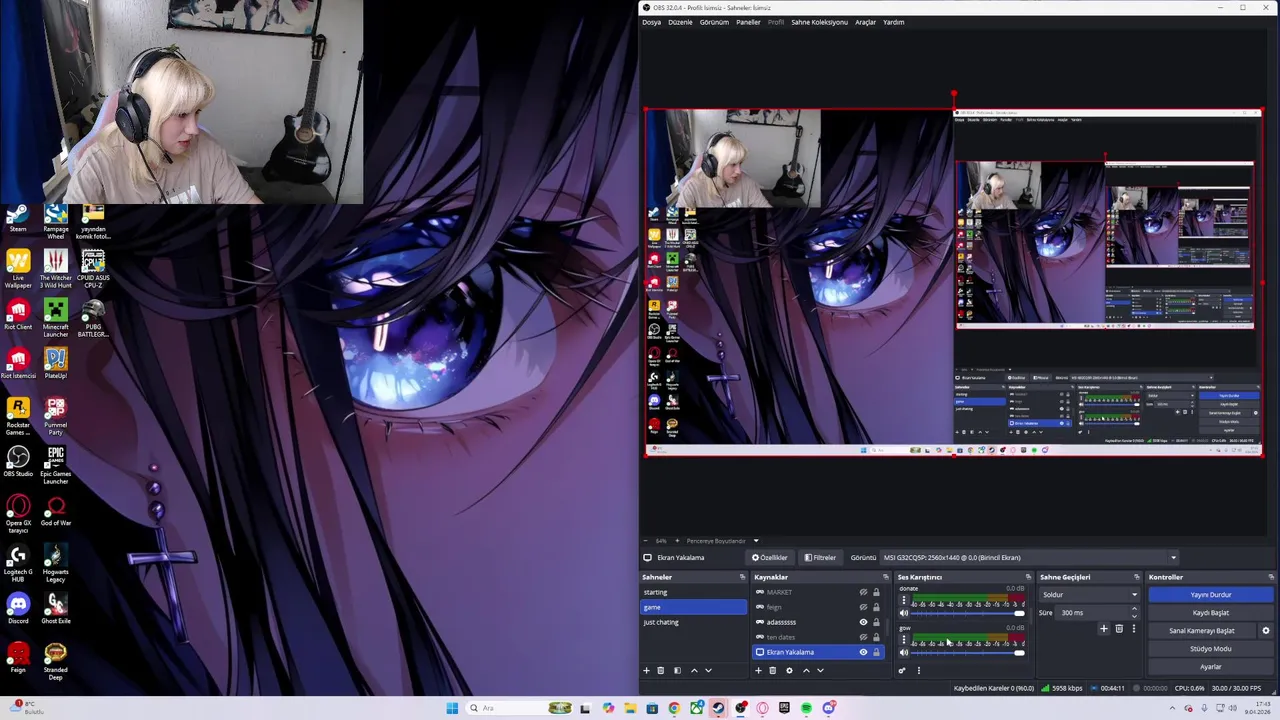Open scene filters icon in Sahneler toolbar
The height and width of the screenshot is (720, 1280).
[677, 670]
